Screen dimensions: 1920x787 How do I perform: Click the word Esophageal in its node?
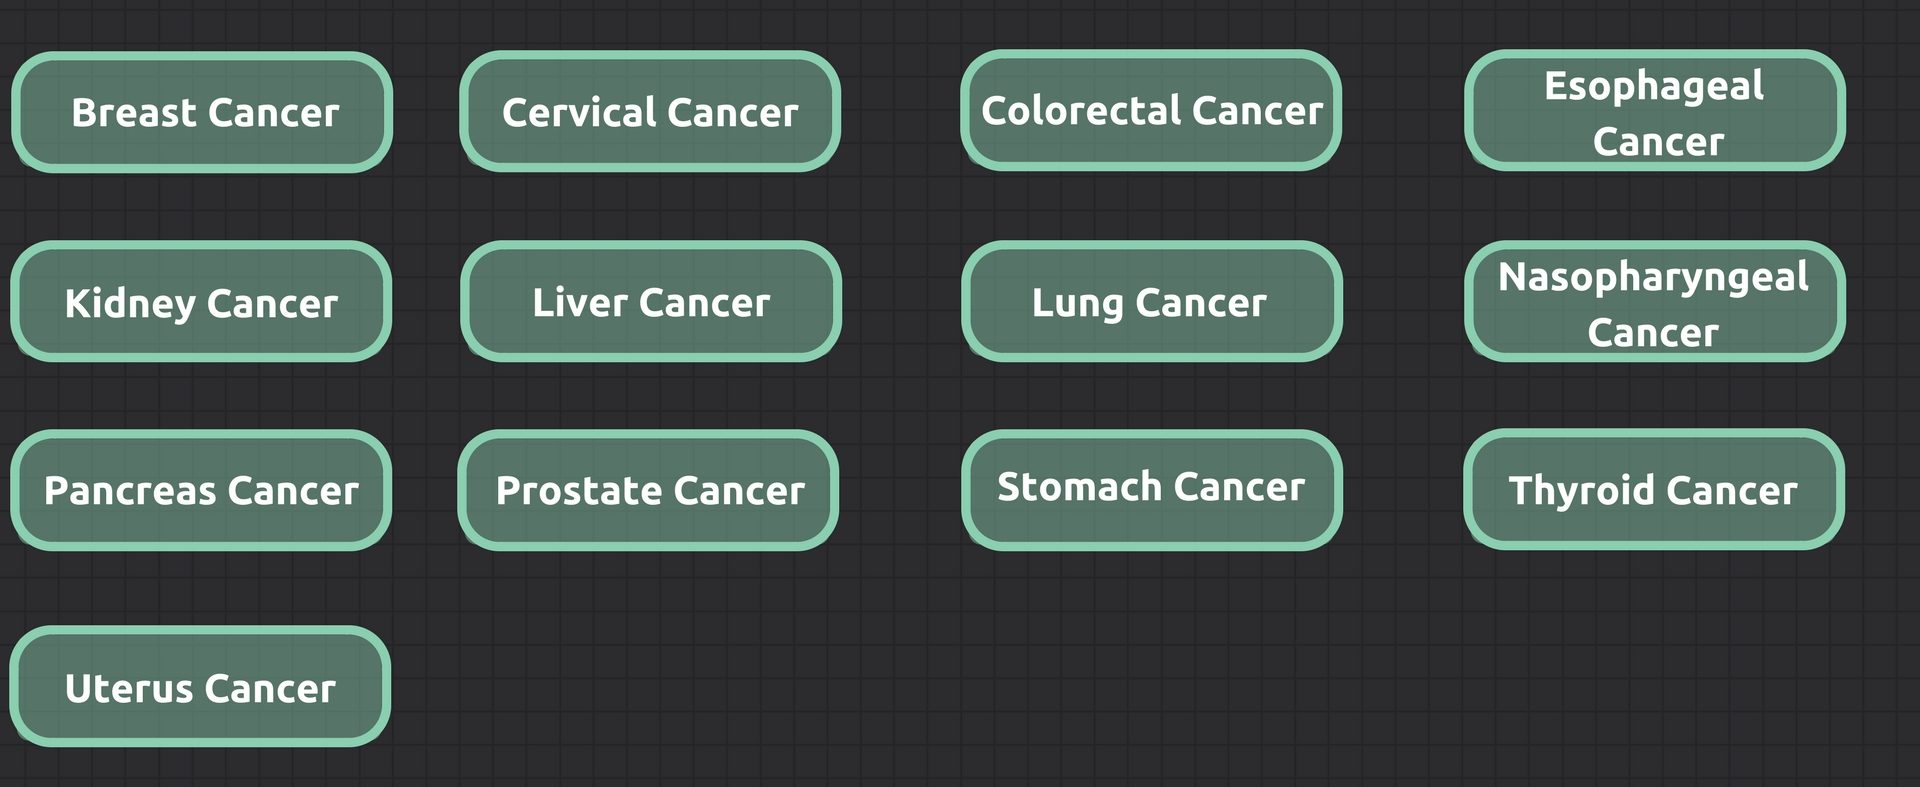tap(1654, 87)
